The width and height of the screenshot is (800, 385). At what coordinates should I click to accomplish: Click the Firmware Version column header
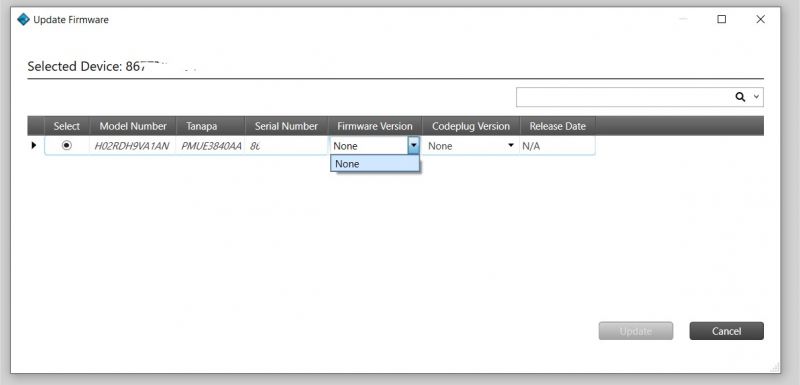tap(375, 126)
